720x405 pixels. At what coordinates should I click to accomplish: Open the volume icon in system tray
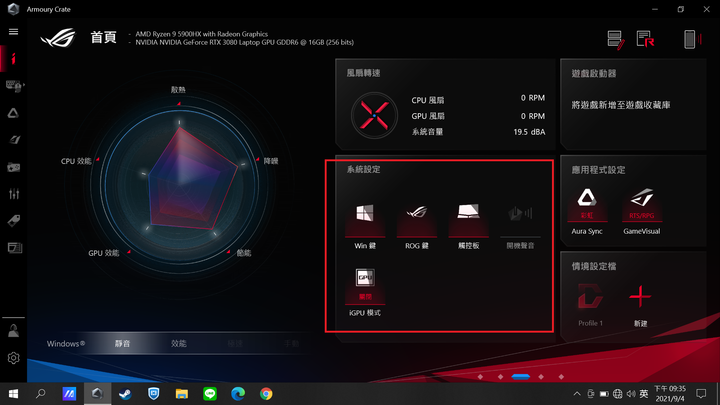point(631,394)
